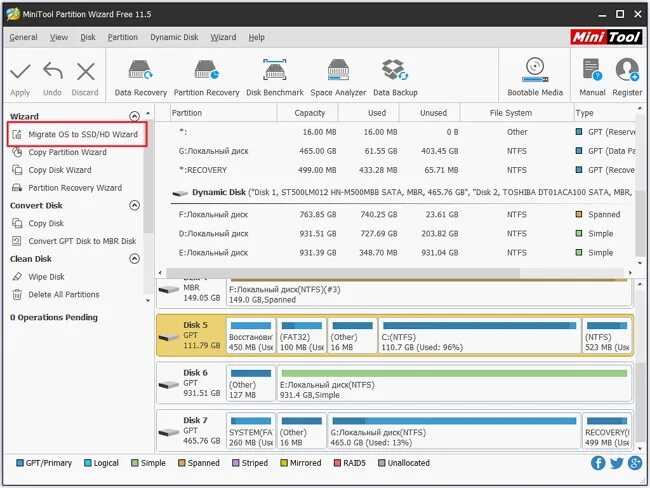Open the Data Recovery tool
The height and width of the screenshot is (488, 650).
click(141, 78)
